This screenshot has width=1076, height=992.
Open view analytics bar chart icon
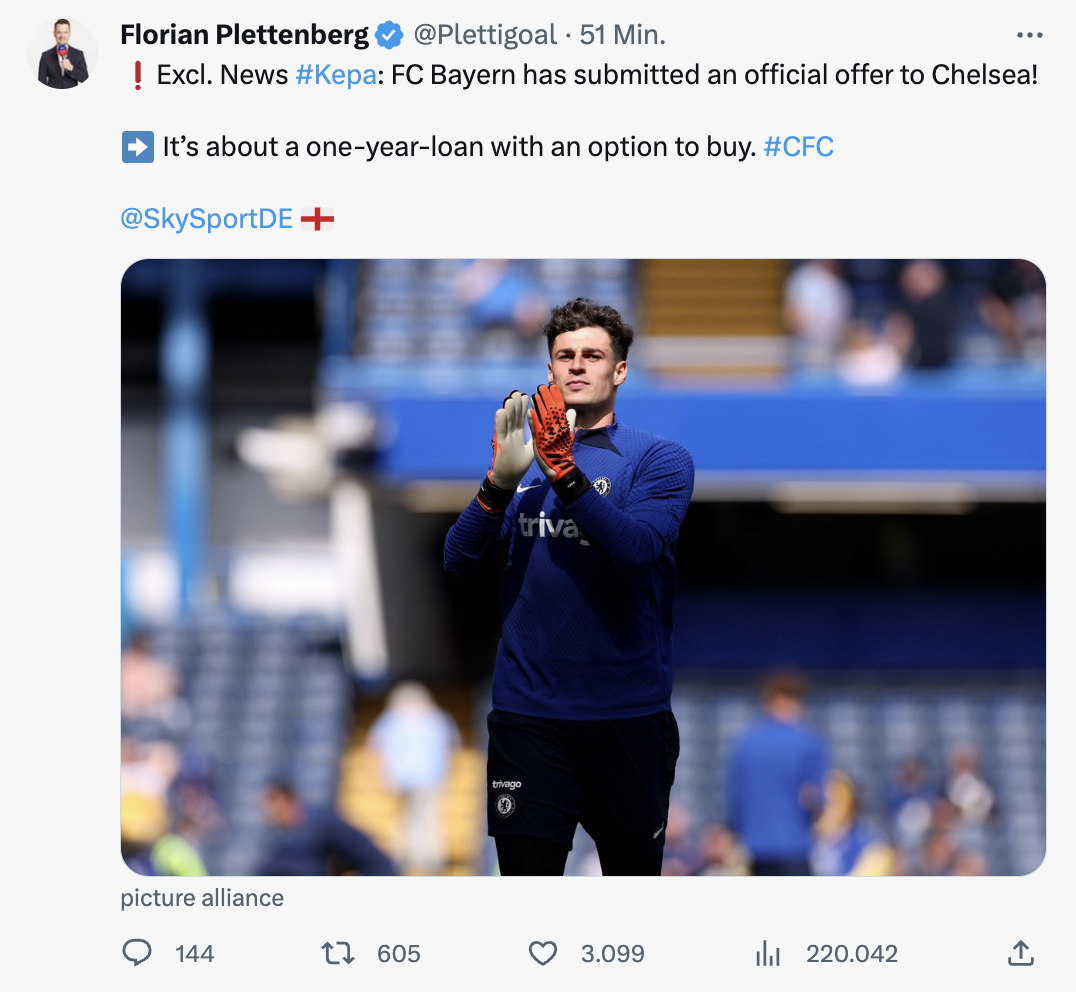767,954
